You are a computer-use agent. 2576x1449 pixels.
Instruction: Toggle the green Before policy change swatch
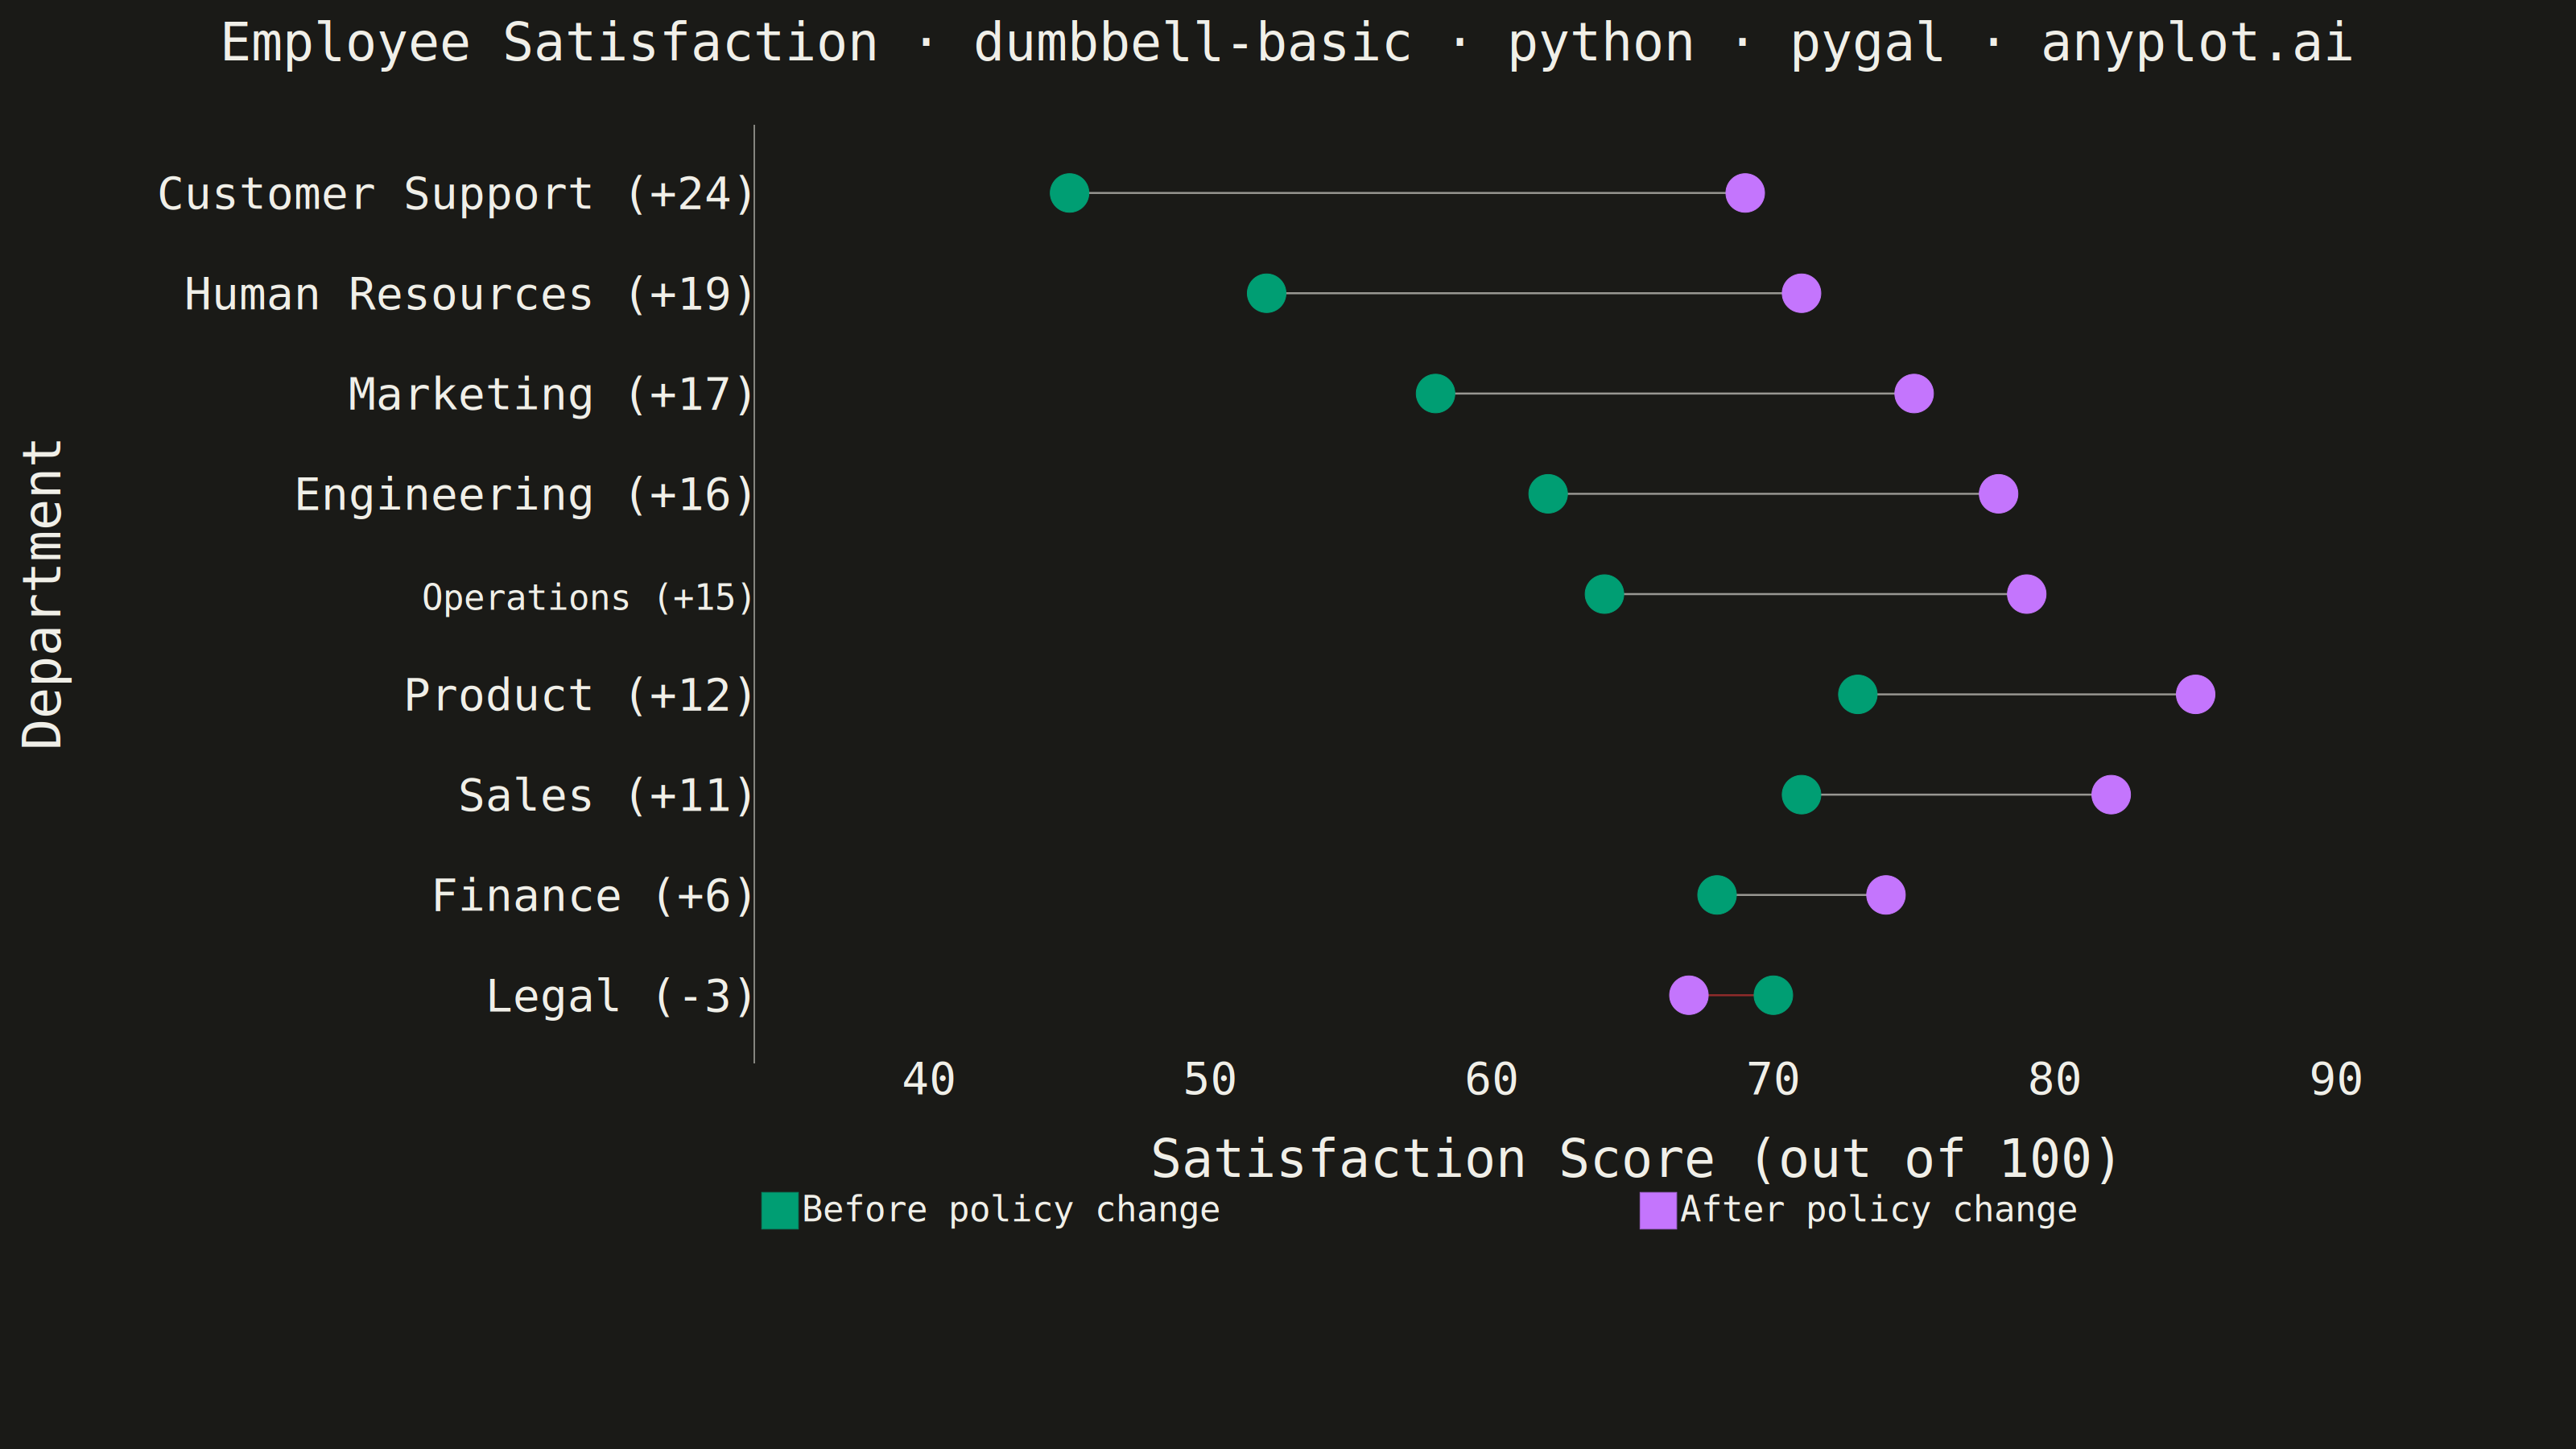click(780, 1210)
